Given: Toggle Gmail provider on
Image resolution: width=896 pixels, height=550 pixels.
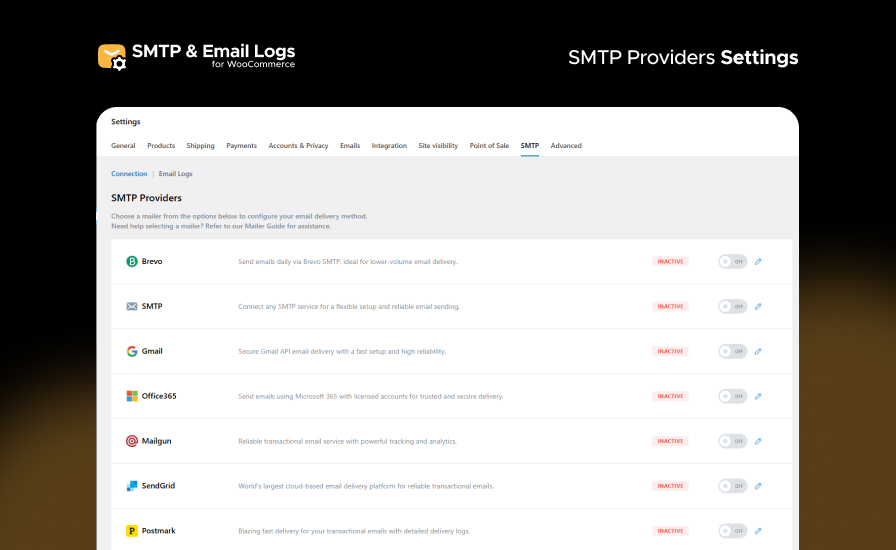Looking at the screenshot, I should pos(733,351).
